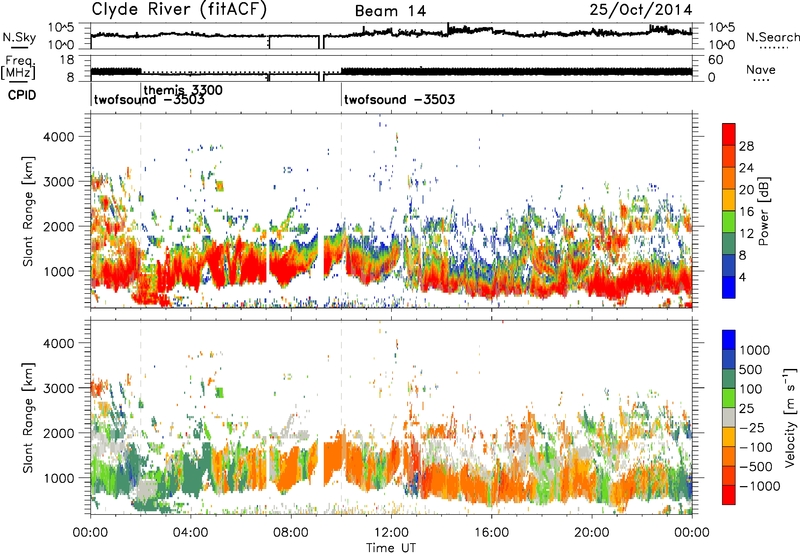Screen dimensions: 800x554
Task: Click the '60' Nave axis value
Action: (x=715, y=60)
